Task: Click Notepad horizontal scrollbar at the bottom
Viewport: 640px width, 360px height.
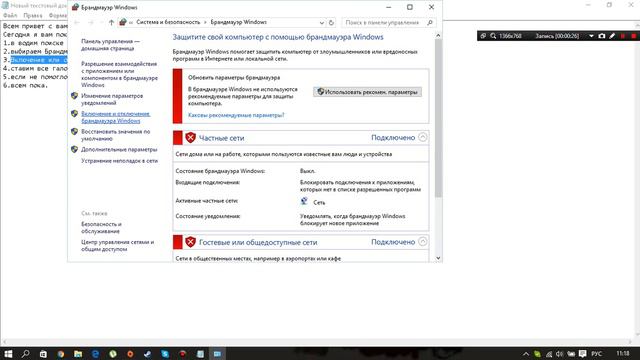Action: tap(316, 342)
